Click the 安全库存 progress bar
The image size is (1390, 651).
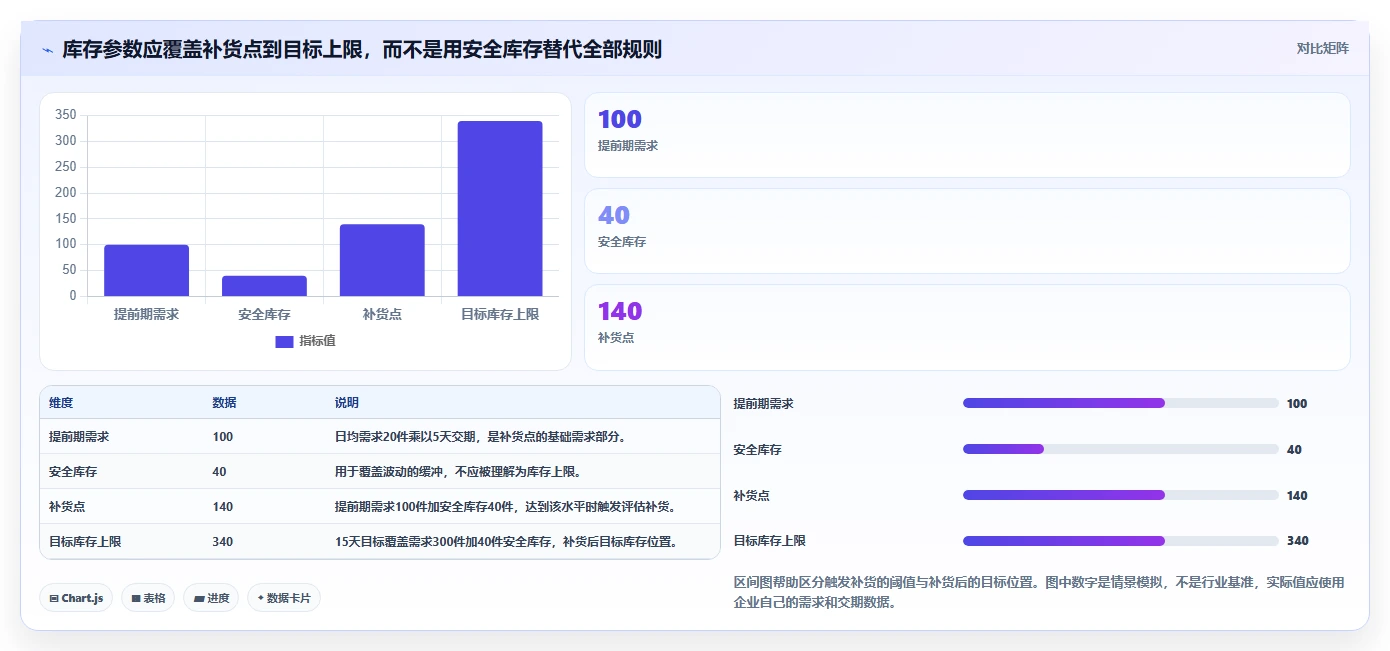[x=1120, y=449]
